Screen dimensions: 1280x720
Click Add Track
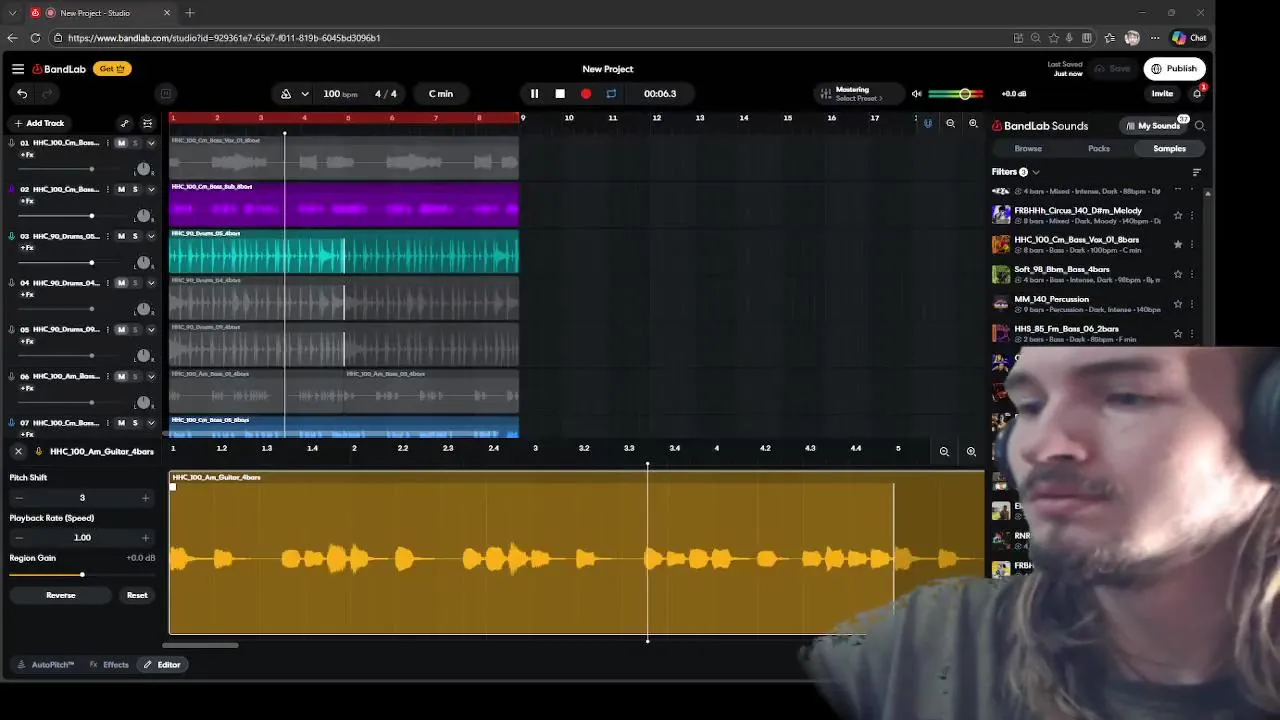tap(39, 123)
